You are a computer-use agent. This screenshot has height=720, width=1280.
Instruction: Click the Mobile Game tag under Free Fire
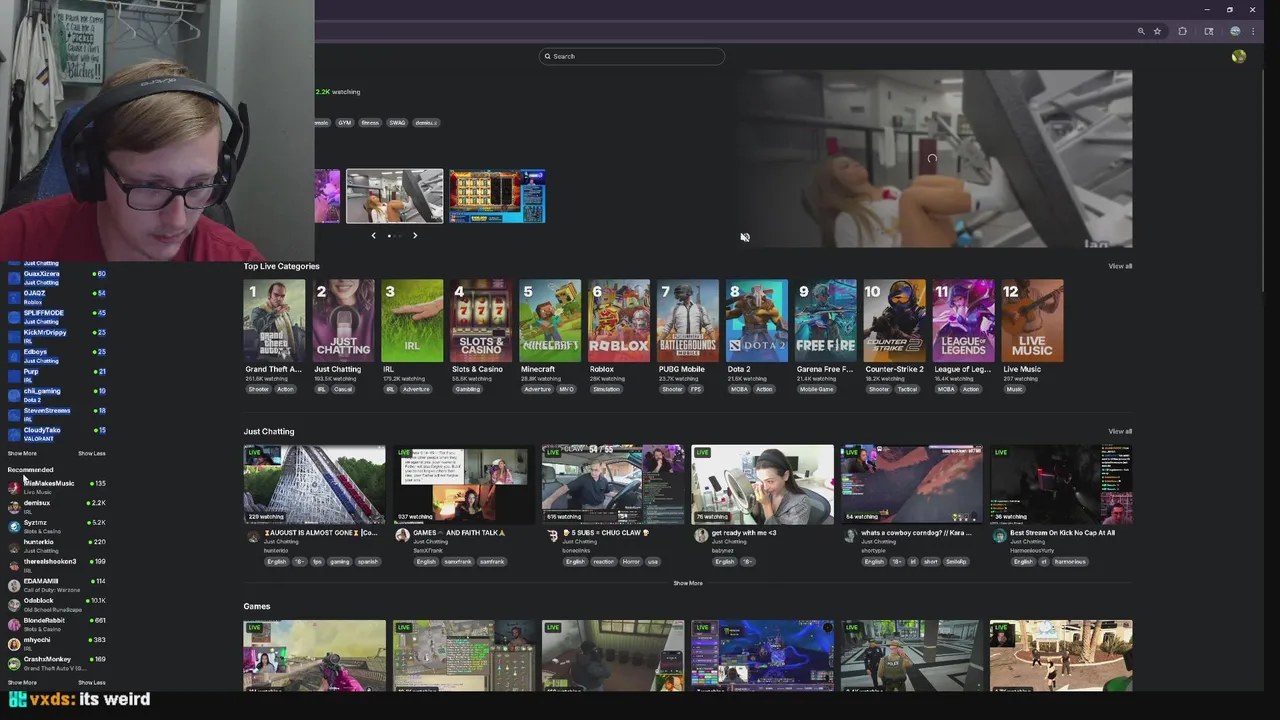[x=816, y=389]
